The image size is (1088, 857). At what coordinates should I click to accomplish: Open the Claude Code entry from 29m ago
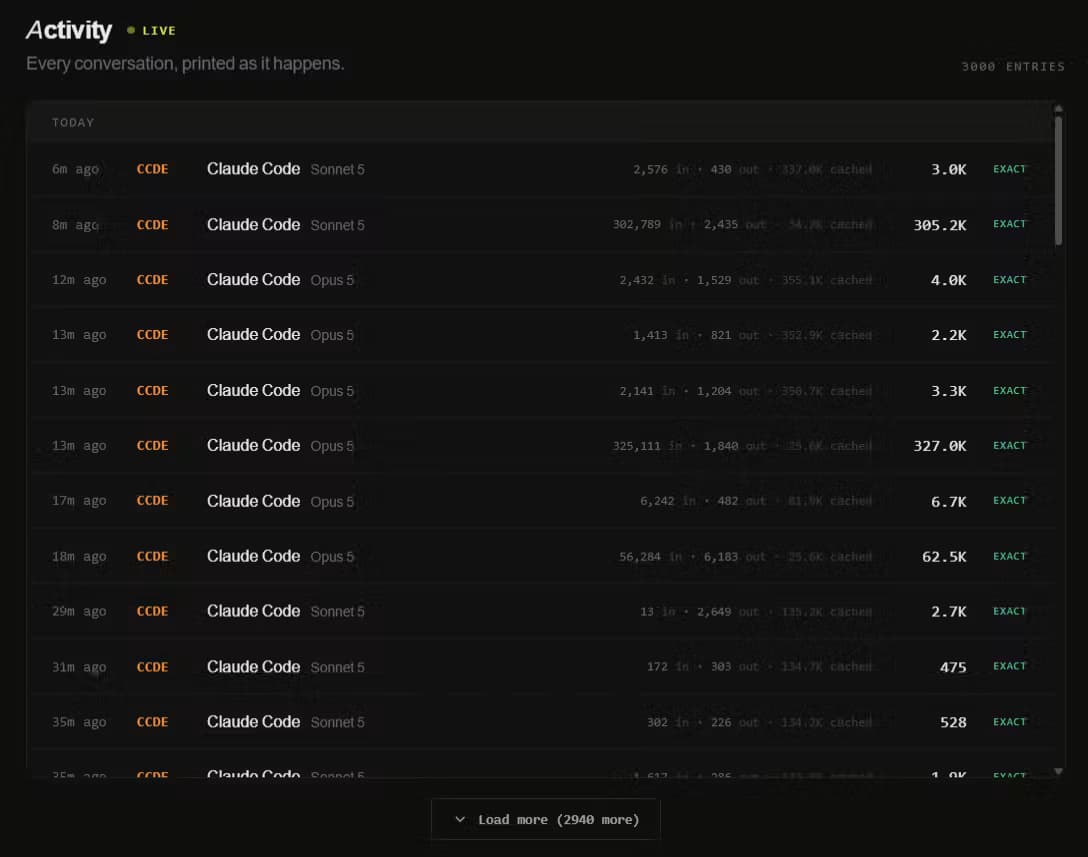tap(541, 611)
